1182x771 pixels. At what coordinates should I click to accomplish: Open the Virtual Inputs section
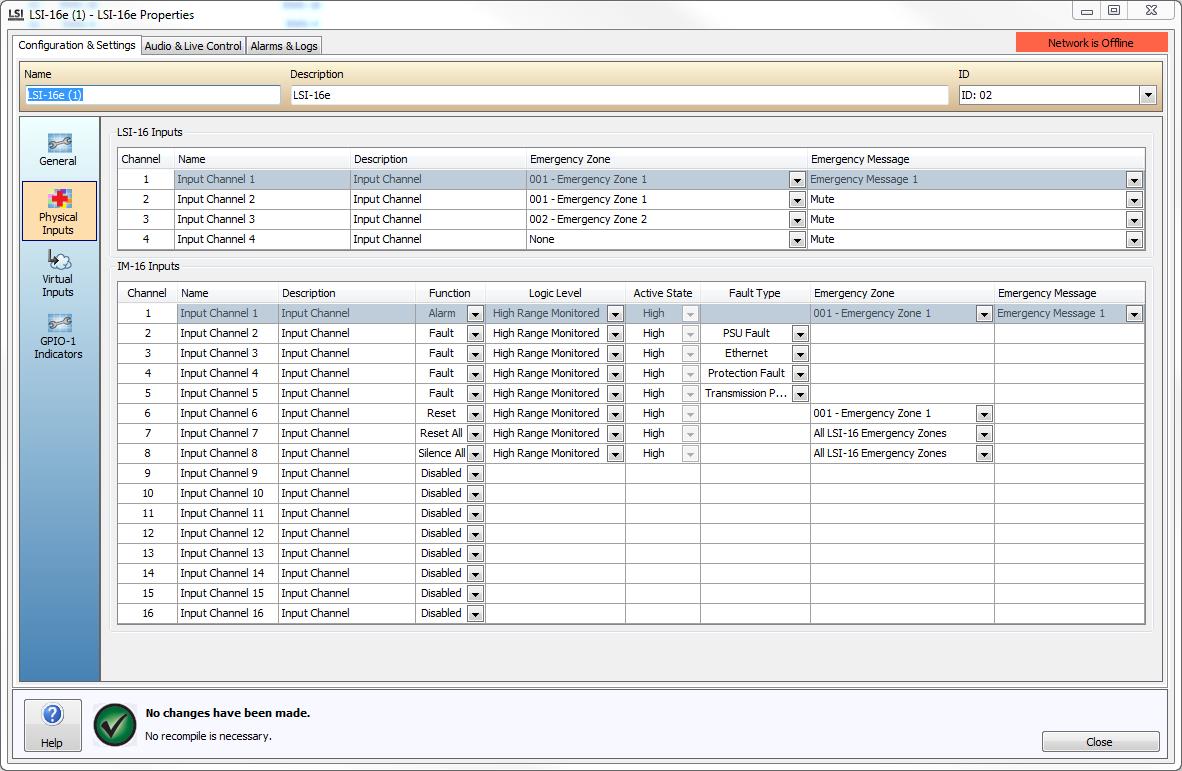[58, 274]
